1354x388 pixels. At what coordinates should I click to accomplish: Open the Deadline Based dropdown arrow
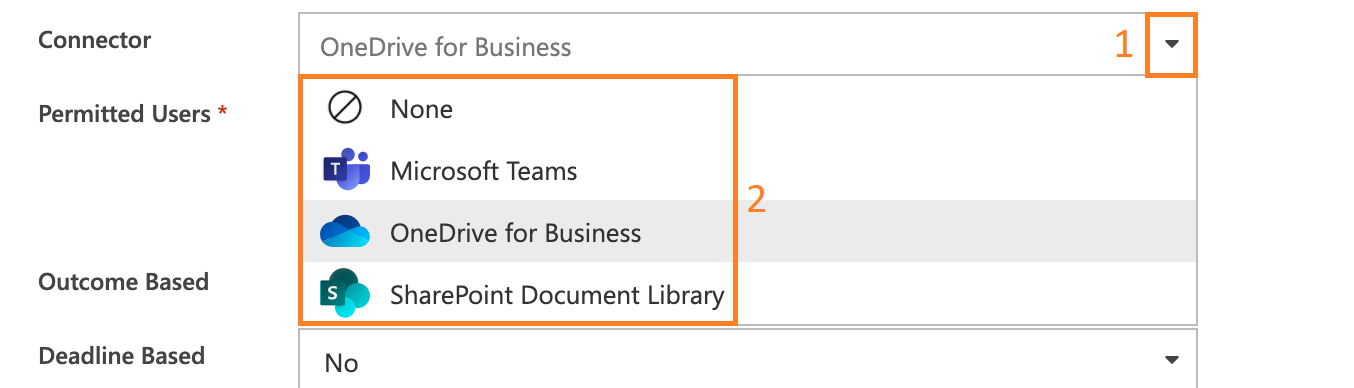point(1172,360)
